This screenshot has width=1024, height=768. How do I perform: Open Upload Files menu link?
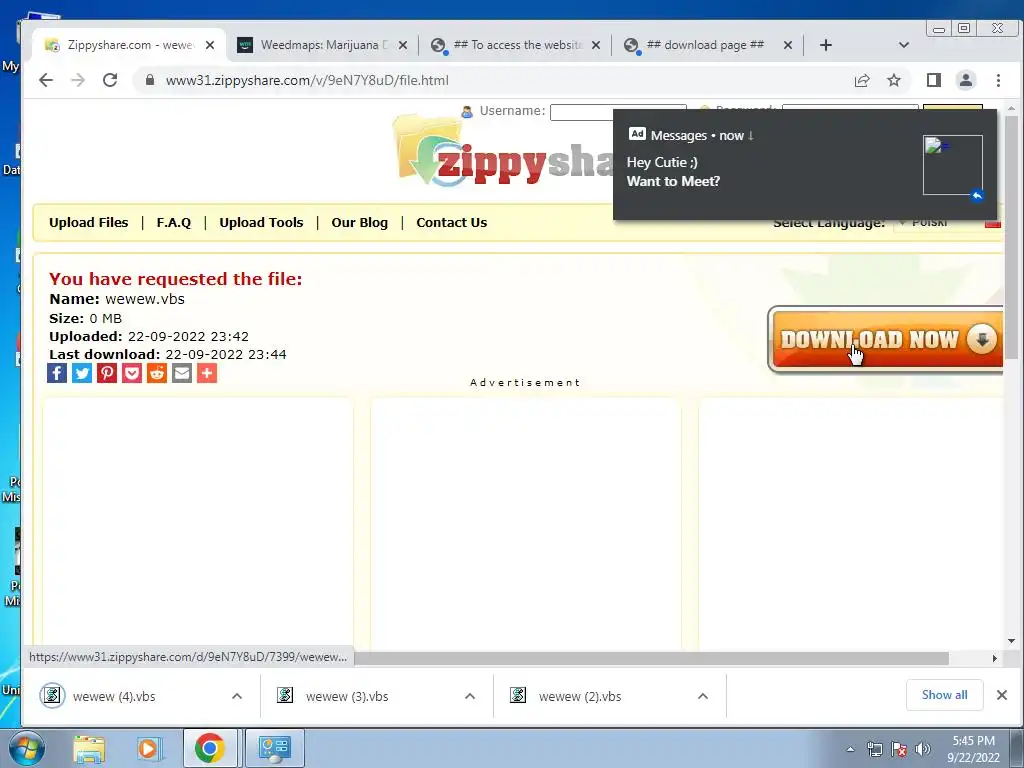[x=89, y=223]
